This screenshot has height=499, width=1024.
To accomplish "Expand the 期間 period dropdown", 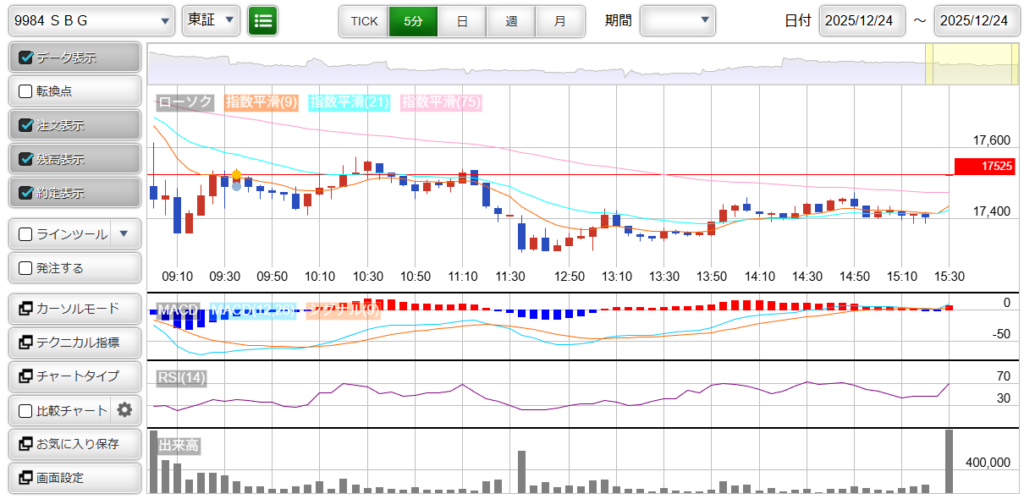I will pos(677,20).
